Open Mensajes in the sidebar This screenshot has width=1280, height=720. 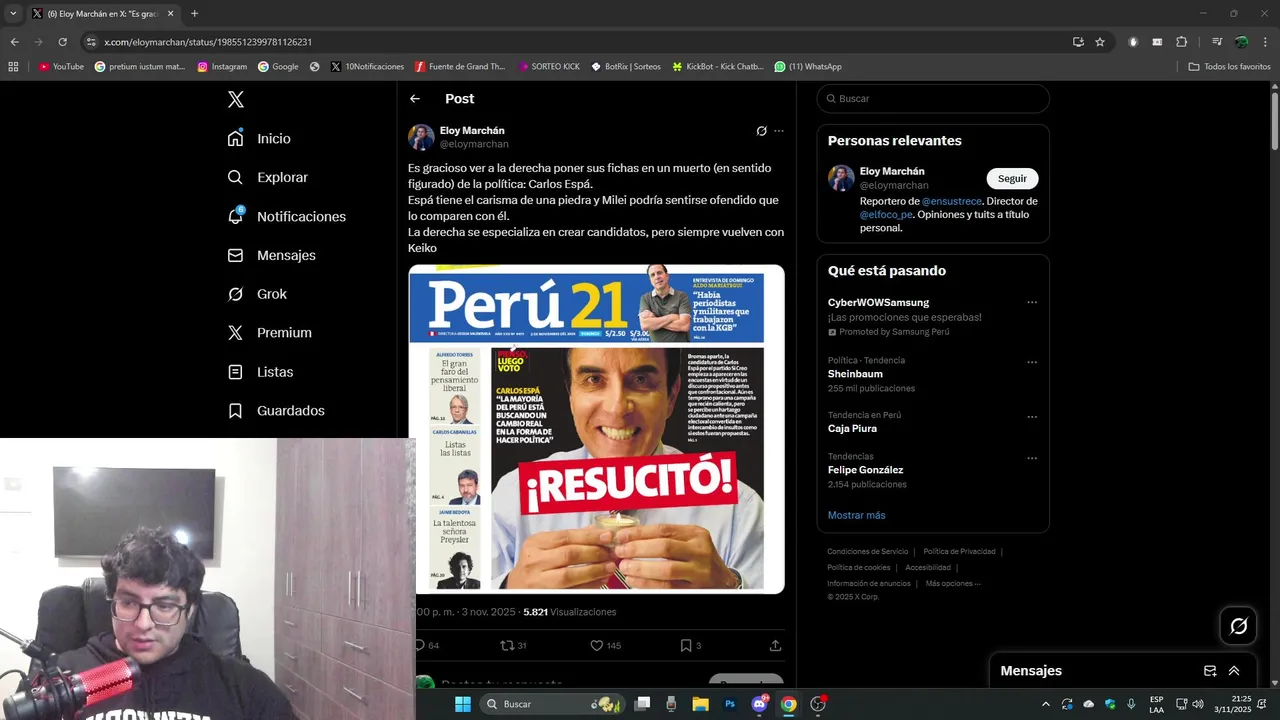tap(271, 255)
